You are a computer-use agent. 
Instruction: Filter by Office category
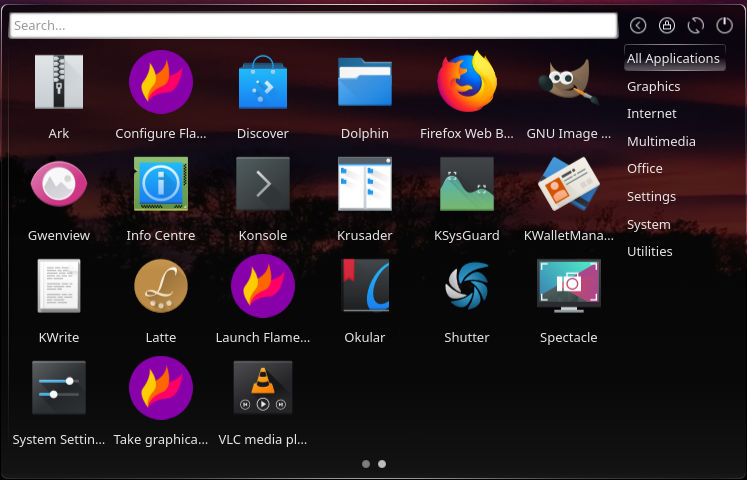(x=645, y=168)
